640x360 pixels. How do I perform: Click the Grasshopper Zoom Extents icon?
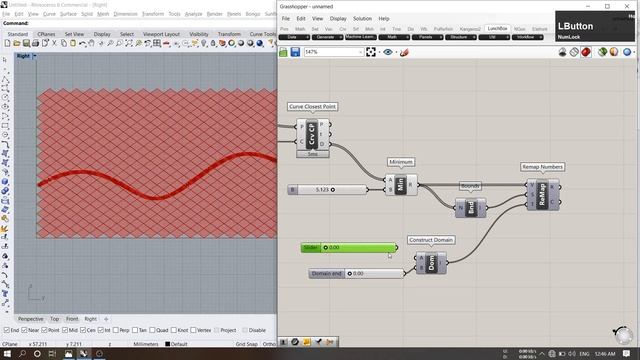371,52
